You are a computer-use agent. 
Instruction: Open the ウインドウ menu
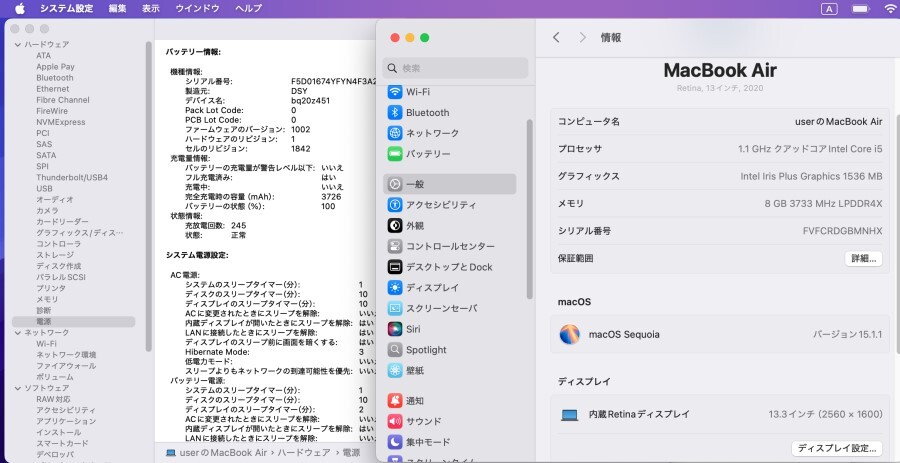(197, 9)
